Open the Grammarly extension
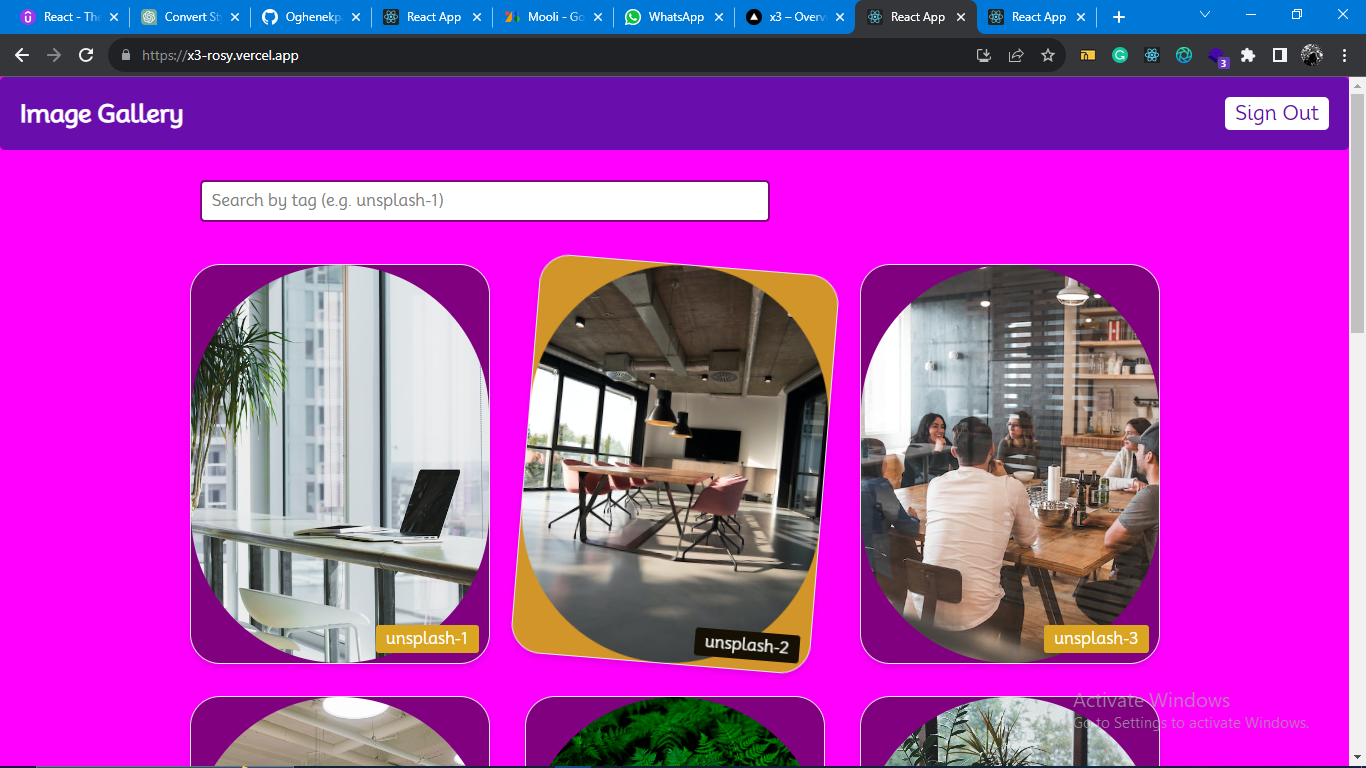 (1120, 56)
